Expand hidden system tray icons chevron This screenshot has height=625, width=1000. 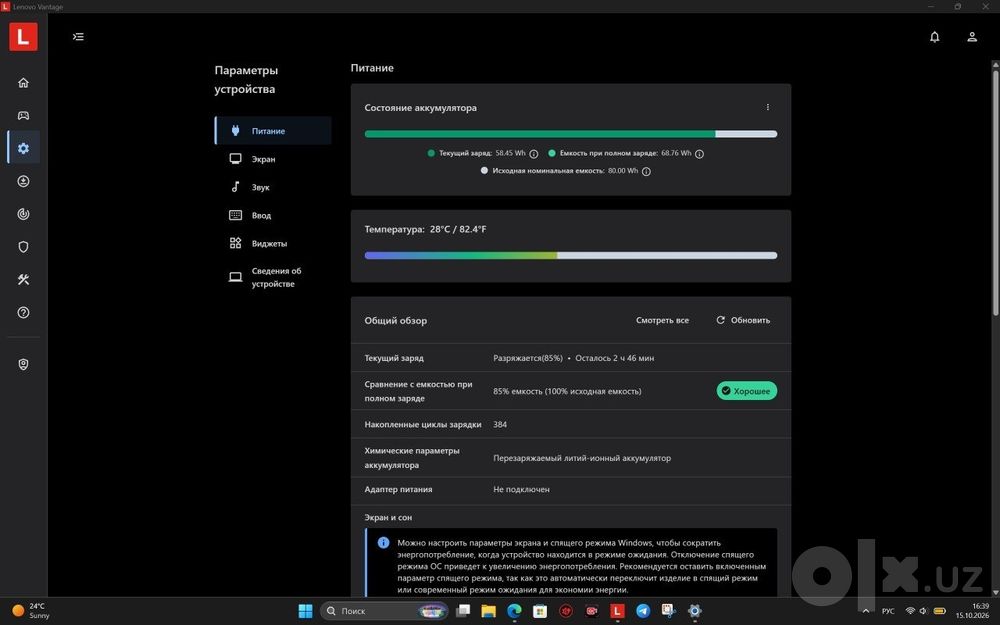pos(865,611)
